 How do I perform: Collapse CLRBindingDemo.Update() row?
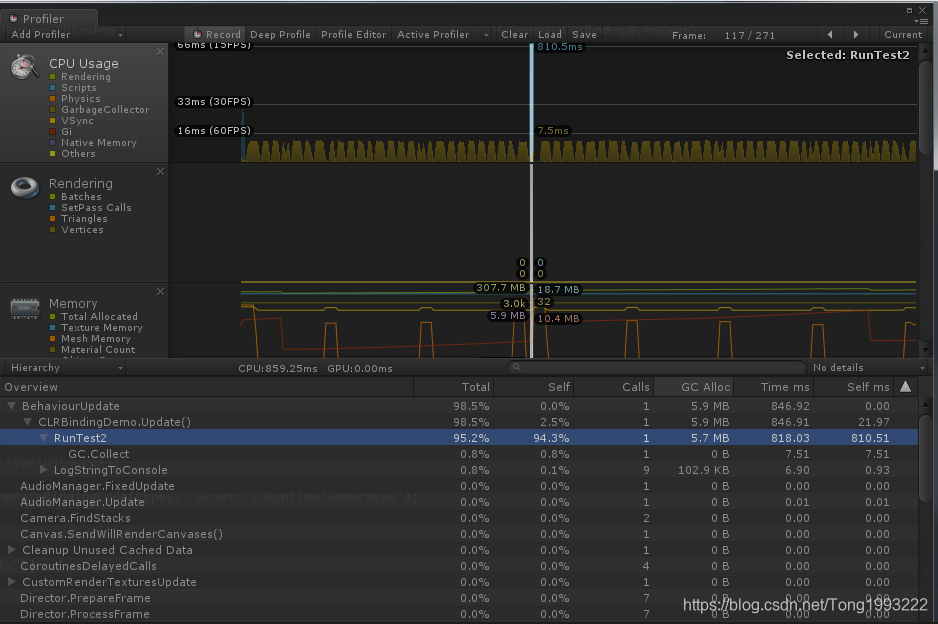pos(28,422)
